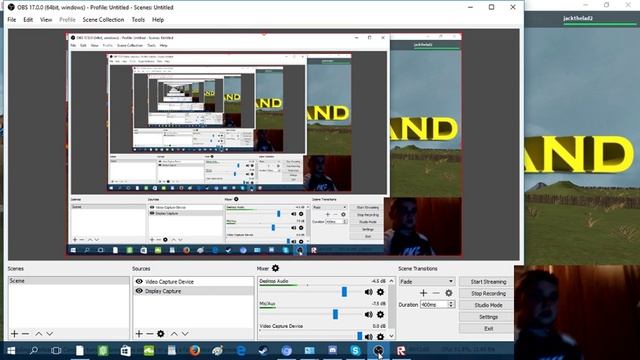Click the Mic/Aux volume slider handle
Screen dimensions: 640x360
pos(335,314)
